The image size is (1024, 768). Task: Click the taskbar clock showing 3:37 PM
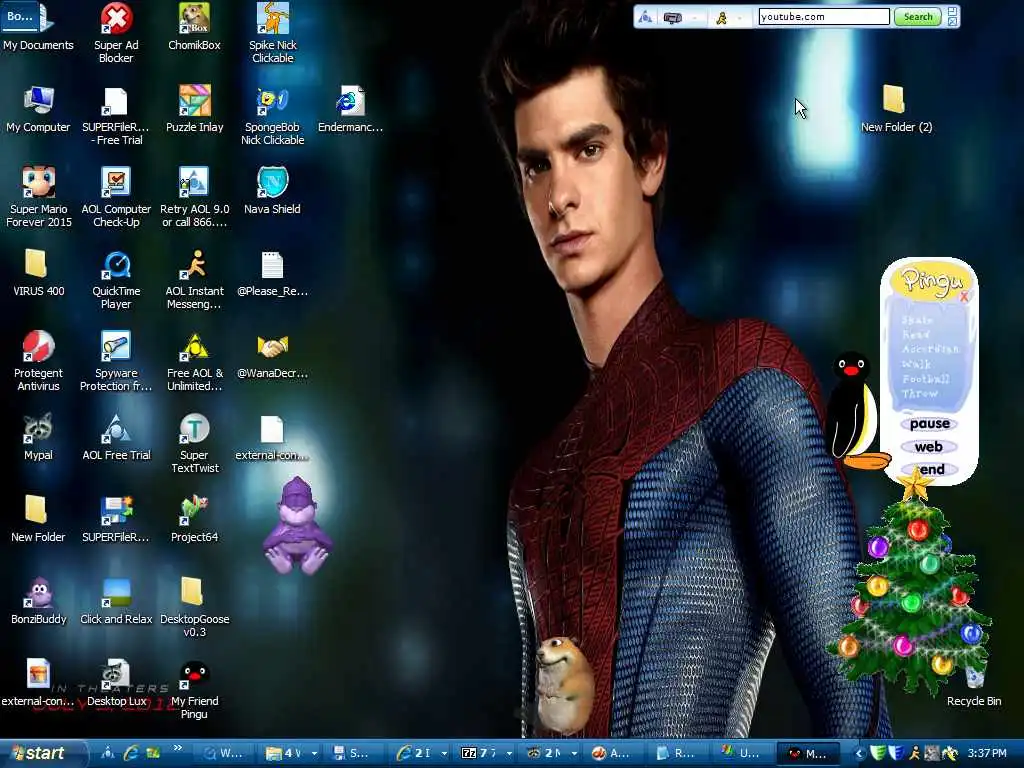(x=987, y=754)
